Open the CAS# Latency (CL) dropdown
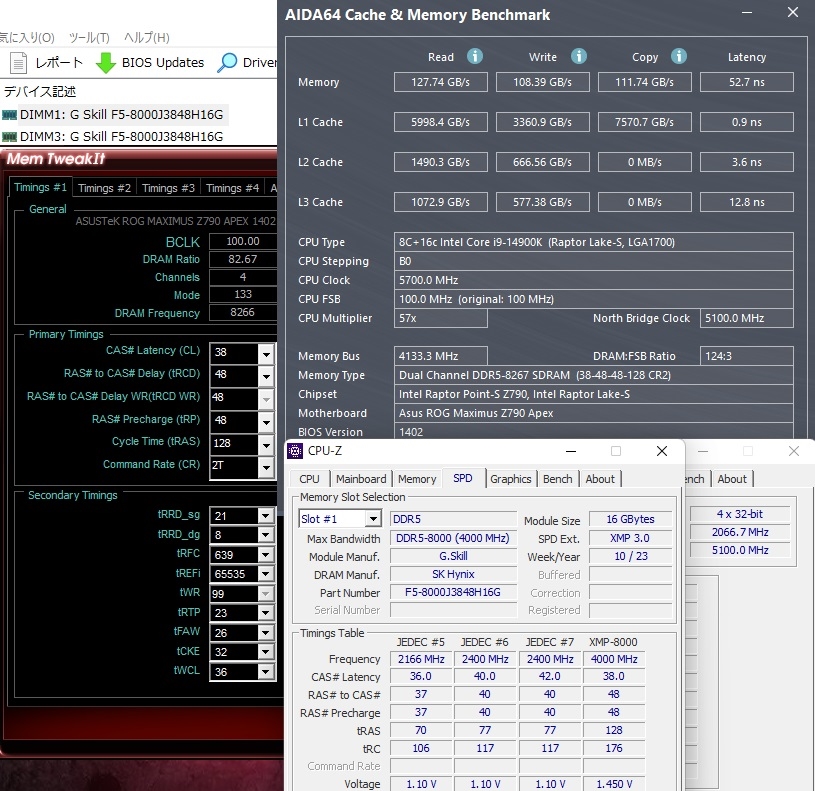The width and height of the screenshot is (815, 791). (x=267, y=353)
